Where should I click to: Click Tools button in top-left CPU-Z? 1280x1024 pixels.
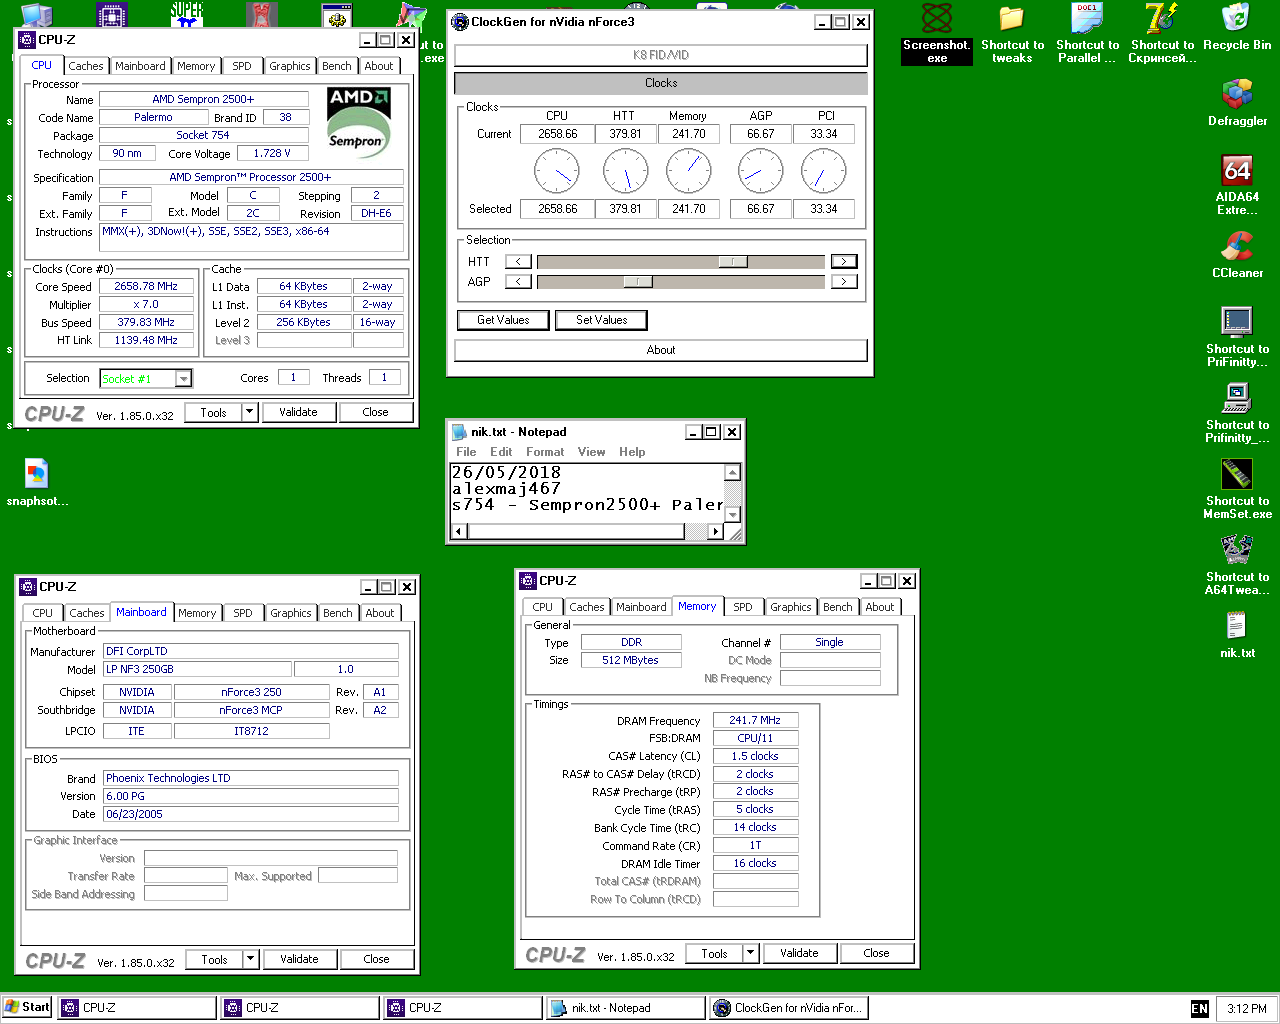pyautogui.click(x=214, y=412)
